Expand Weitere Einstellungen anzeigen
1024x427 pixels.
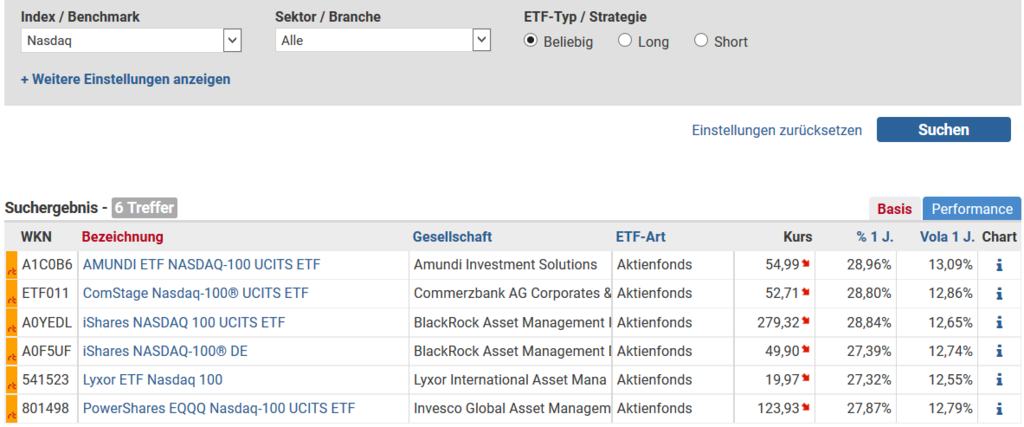pyautogui.click(x=125, y=79)
